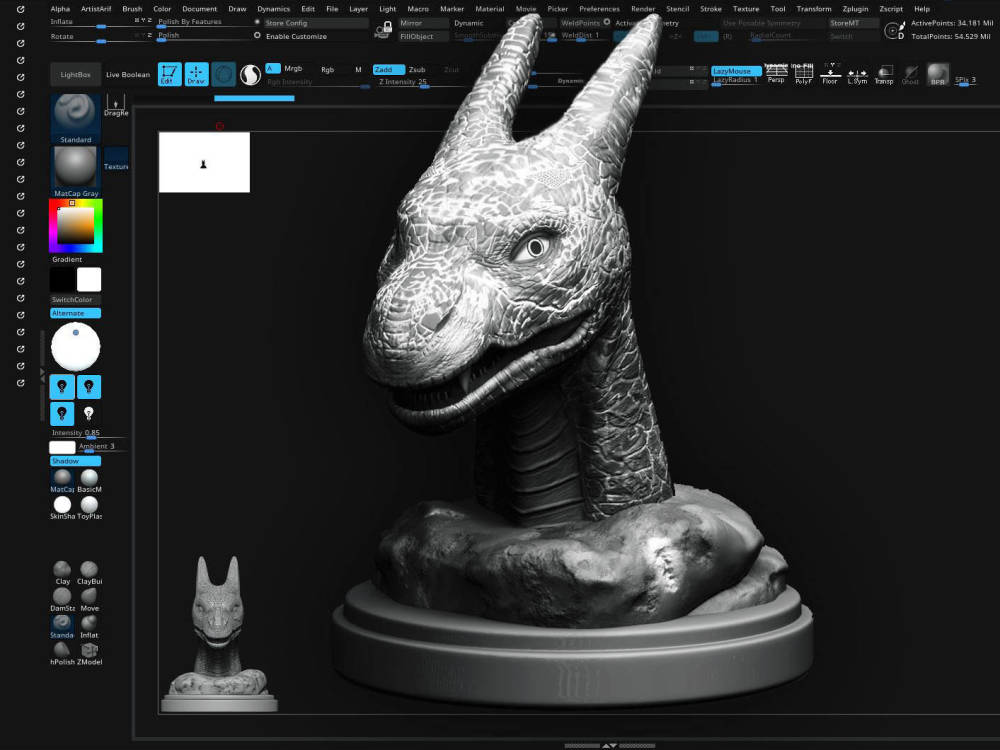Click the Mirror button
1000x750 pixels.
423,23
